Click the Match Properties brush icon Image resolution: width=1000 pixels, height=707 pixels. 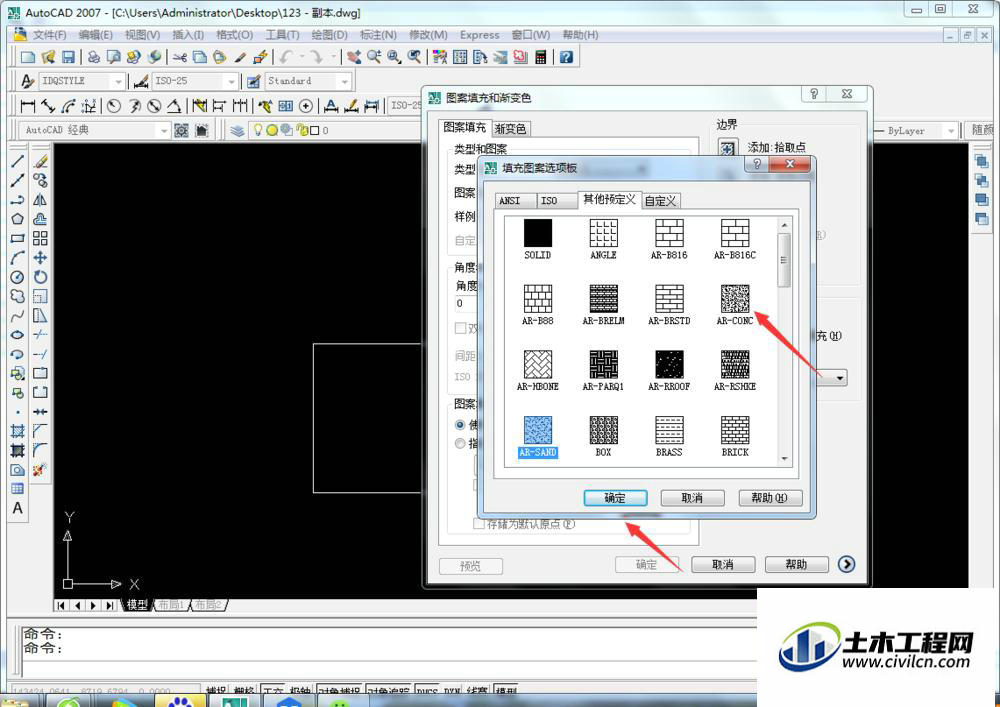(240, 57)
